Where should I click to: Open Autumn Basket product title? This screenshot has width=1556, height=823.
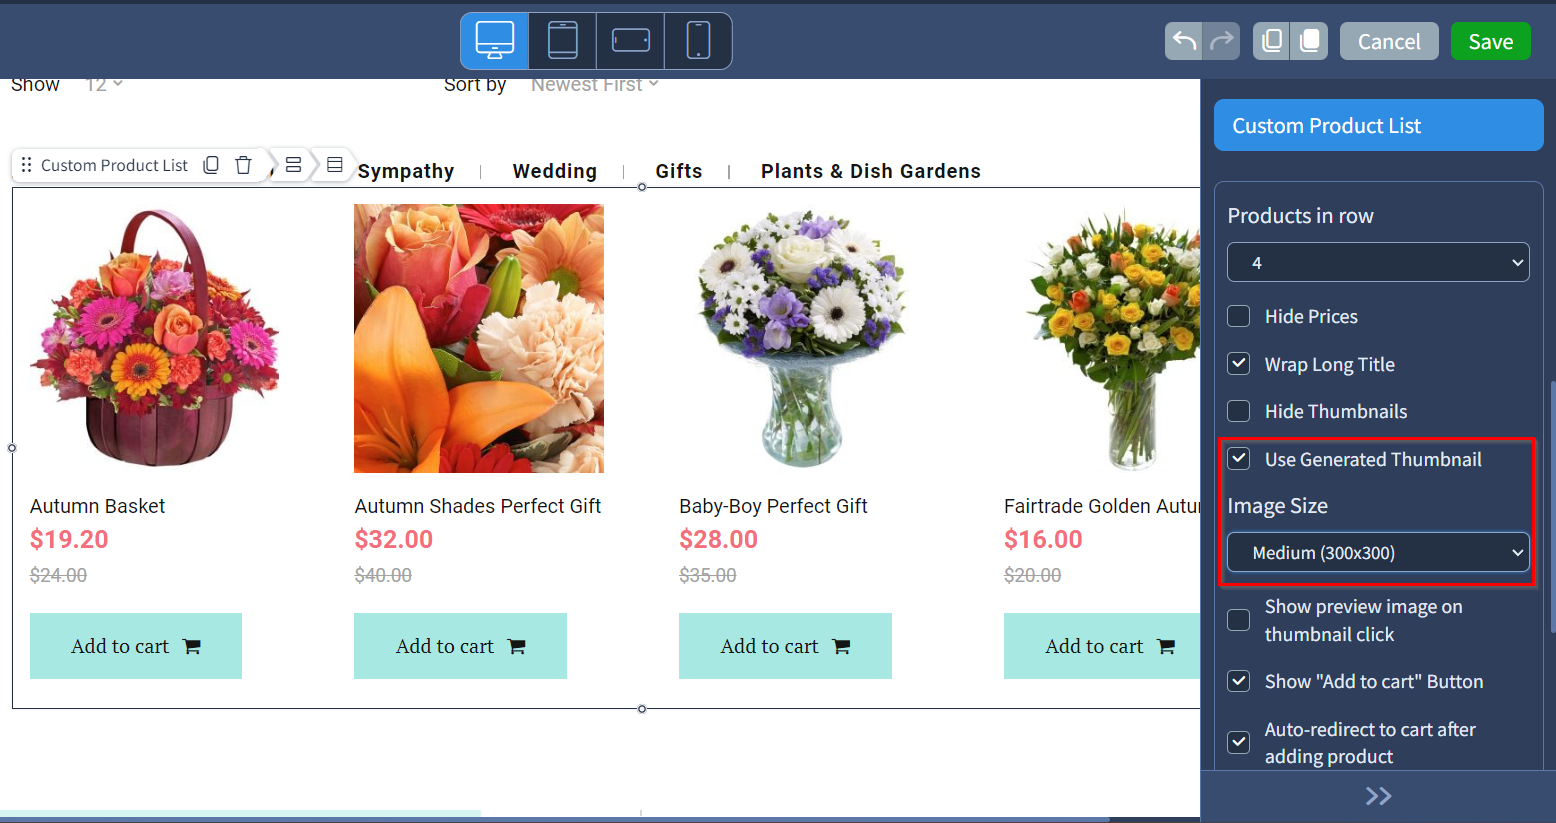click(98, 506)
